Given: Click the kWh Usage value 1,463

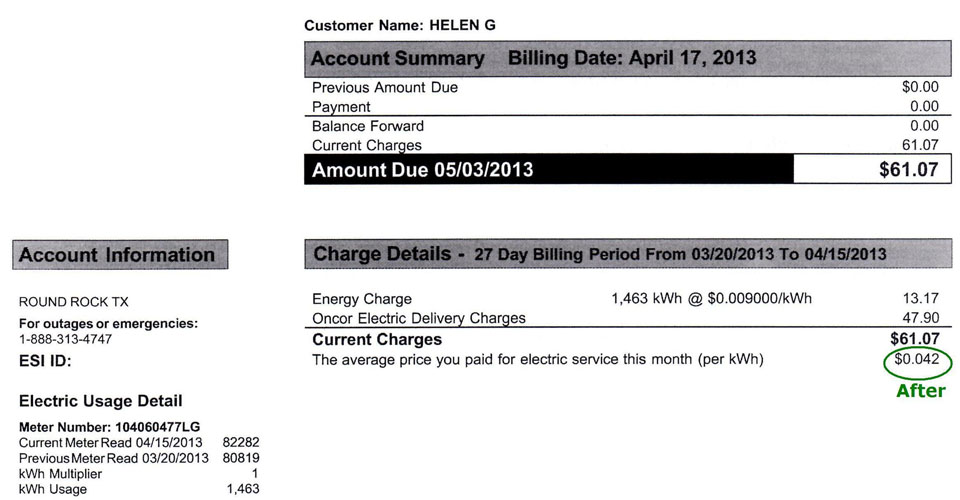Looking at the screenshot, I should pos(243,489).
